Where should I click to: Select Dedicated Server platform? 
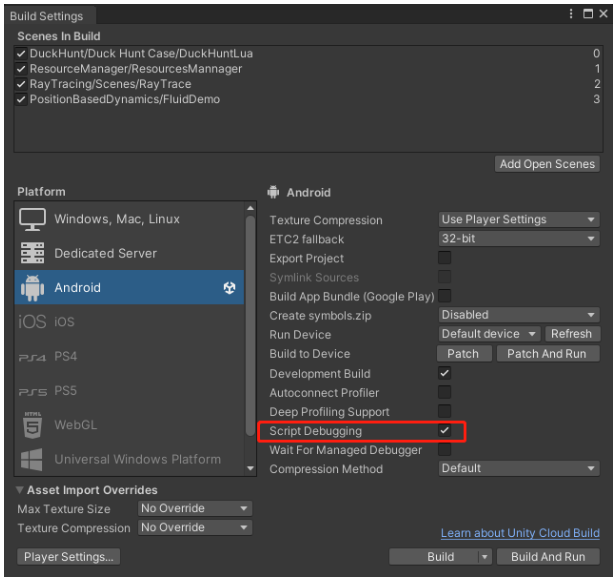click(129, 253)
